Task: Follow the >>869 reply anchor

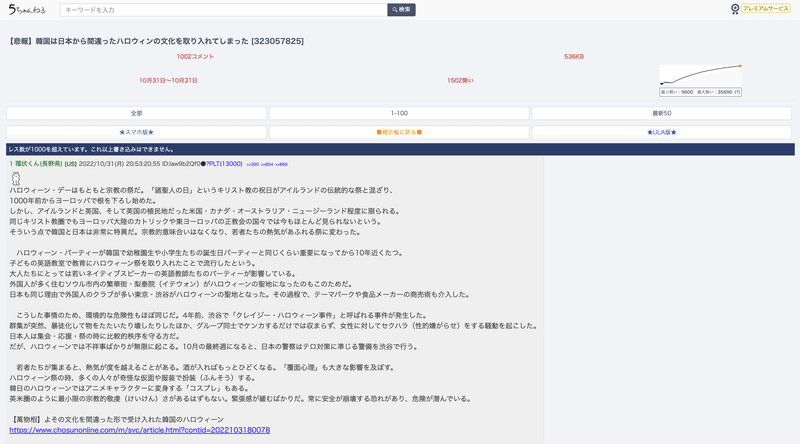Action: pos(281,164)
